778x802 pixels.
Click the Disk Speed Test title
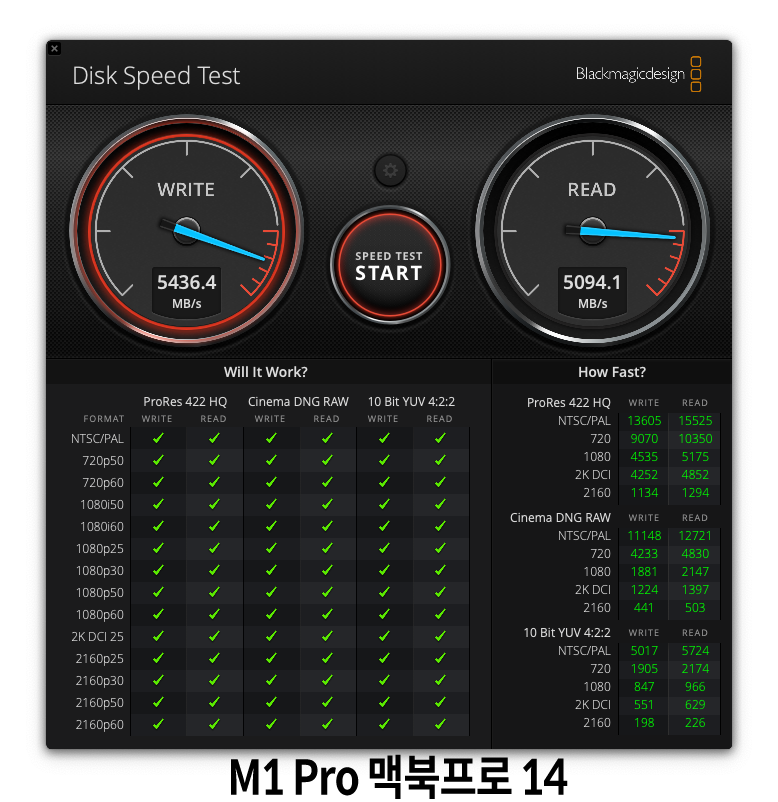click(156, 76)
